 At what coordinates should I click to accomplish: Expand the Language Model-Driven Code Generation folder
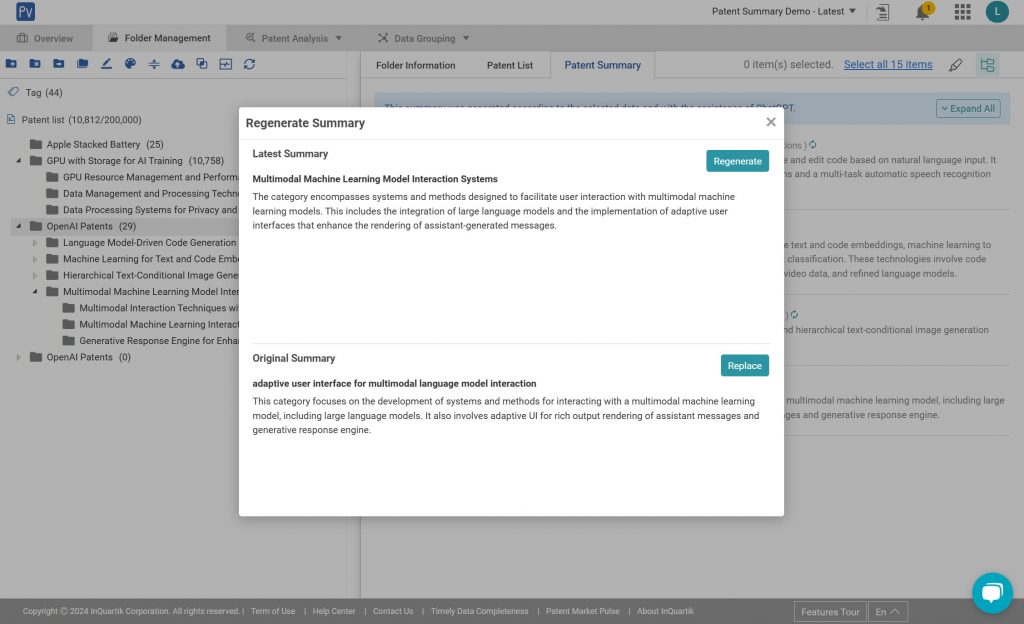pos(35,242)
